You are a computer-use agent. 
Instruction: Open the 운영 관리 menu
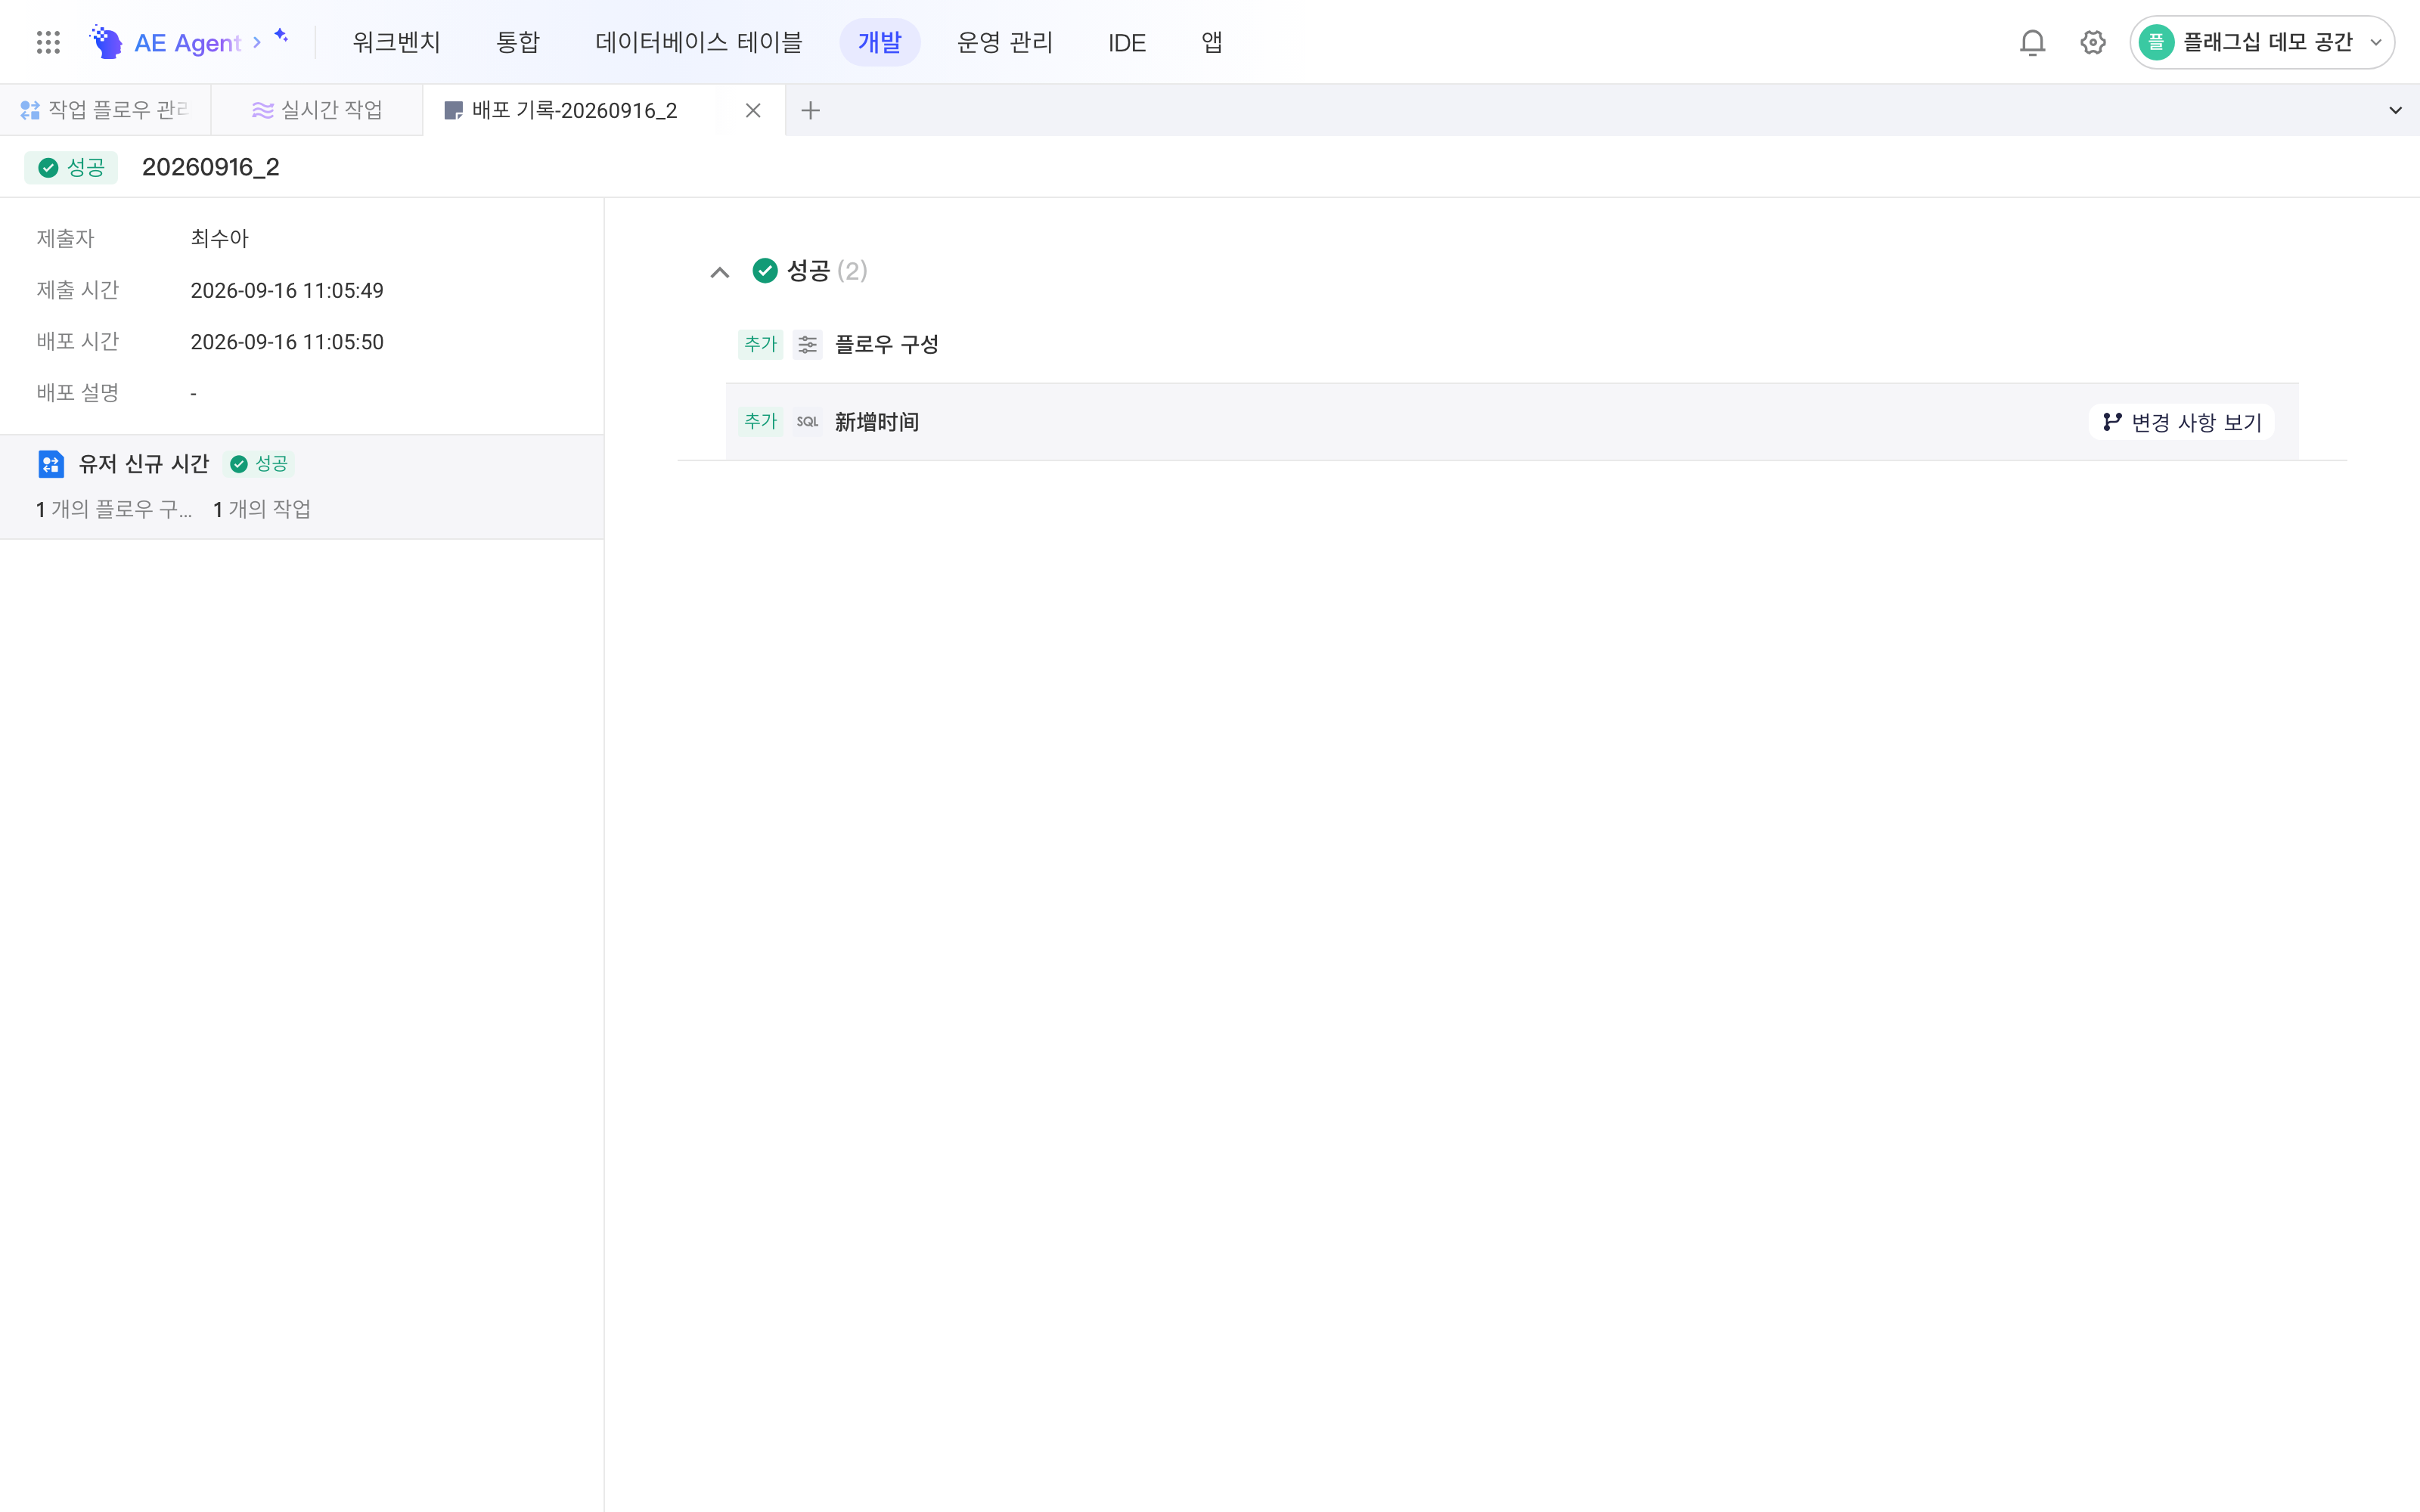tap(1005, 42)
